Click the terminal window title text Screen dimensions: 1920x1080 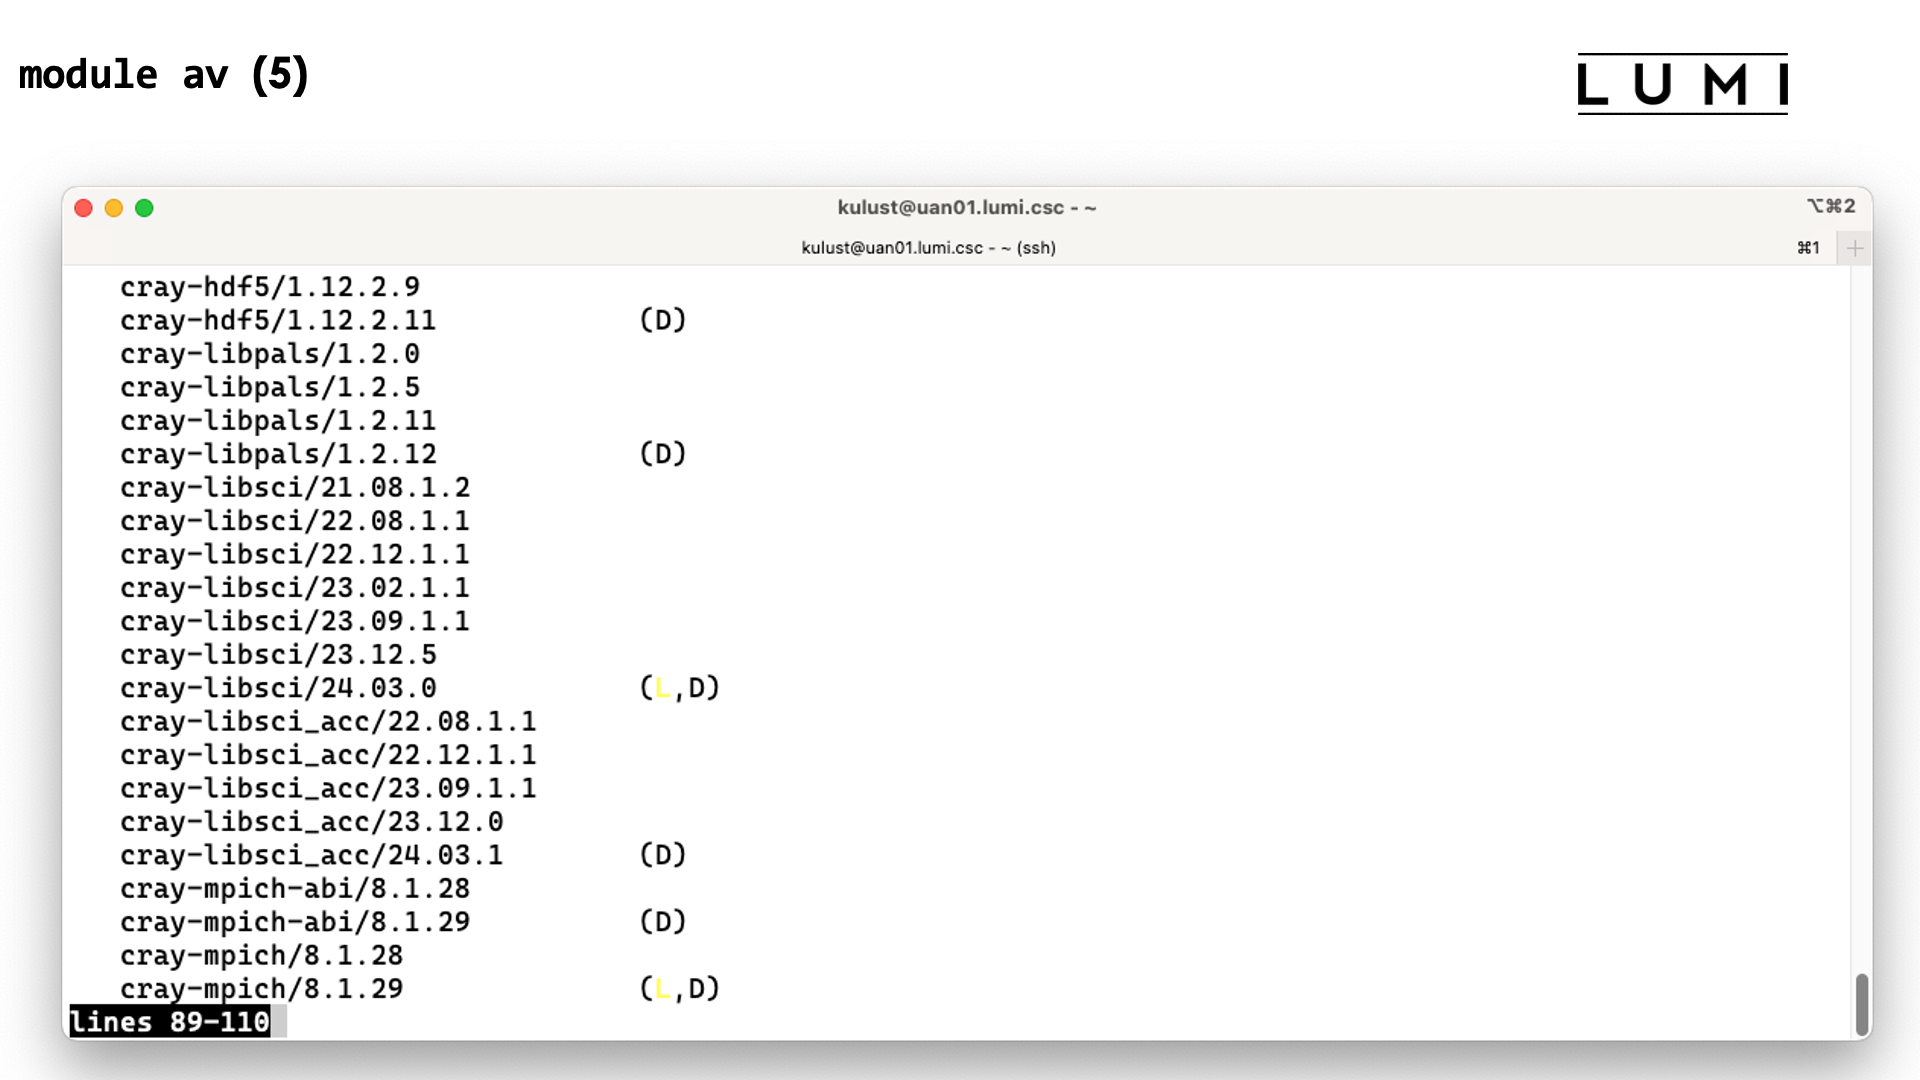(x=966, y=207)
